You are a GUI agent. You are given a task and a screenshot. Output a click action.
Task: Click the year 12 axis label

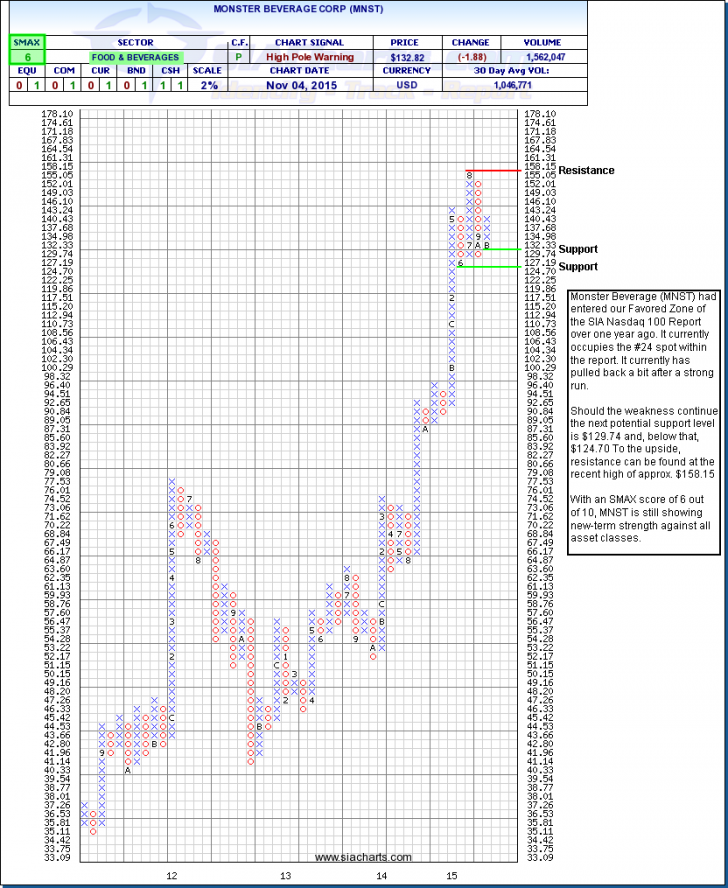172,876
